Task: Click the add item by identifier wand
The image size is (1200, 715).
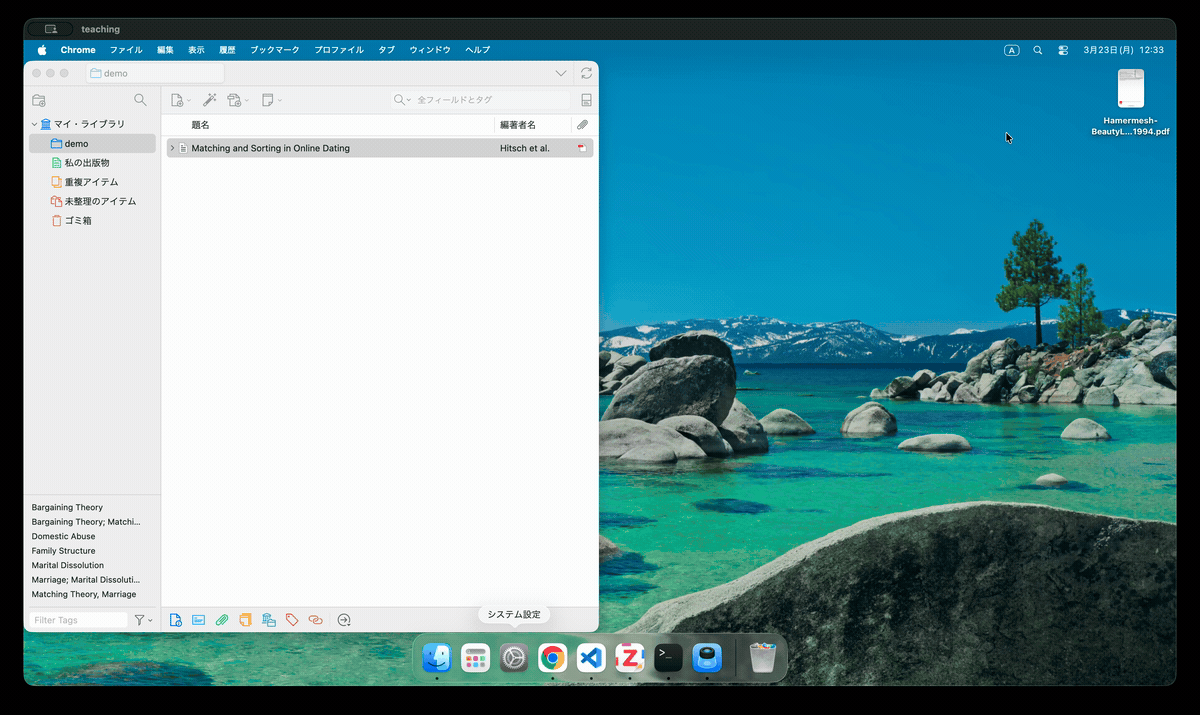Action: pos(209,100)
